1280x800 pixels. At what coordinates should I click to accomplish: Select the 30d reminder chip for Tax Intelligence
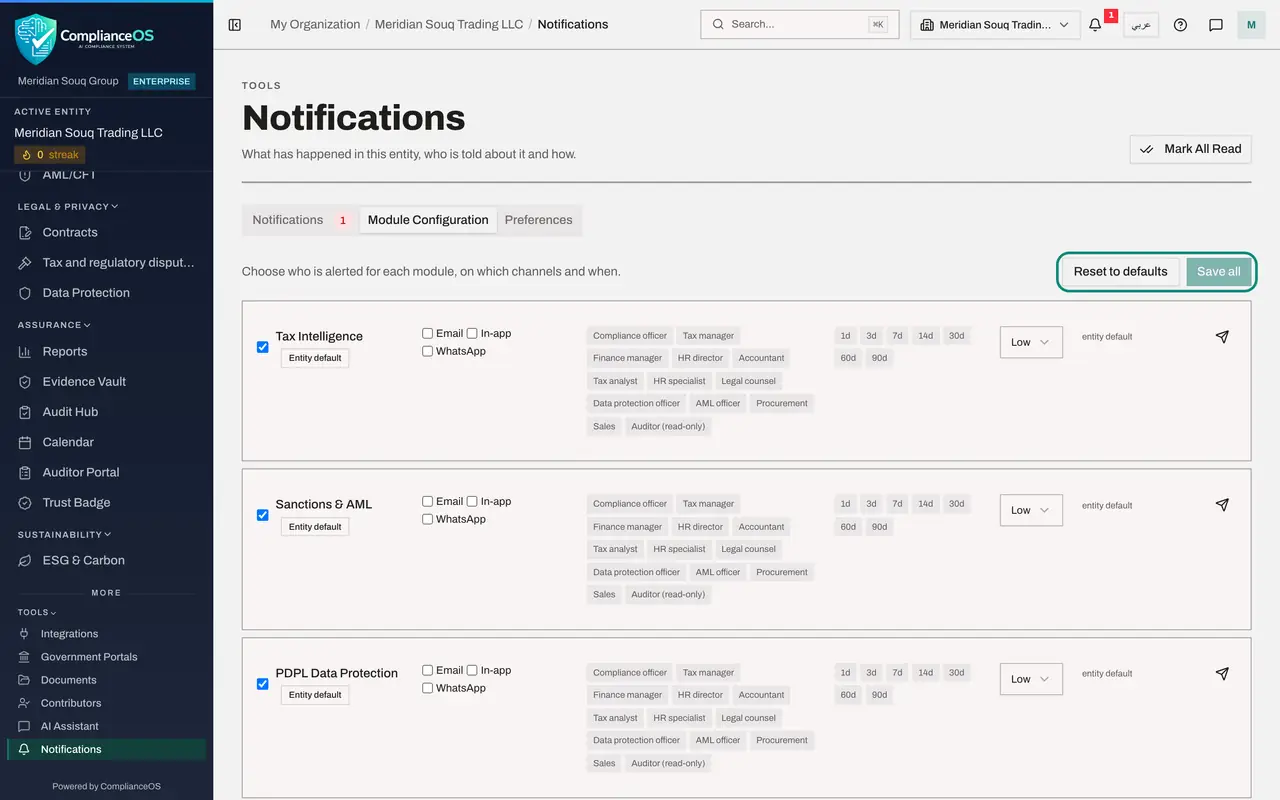point(957,336)
